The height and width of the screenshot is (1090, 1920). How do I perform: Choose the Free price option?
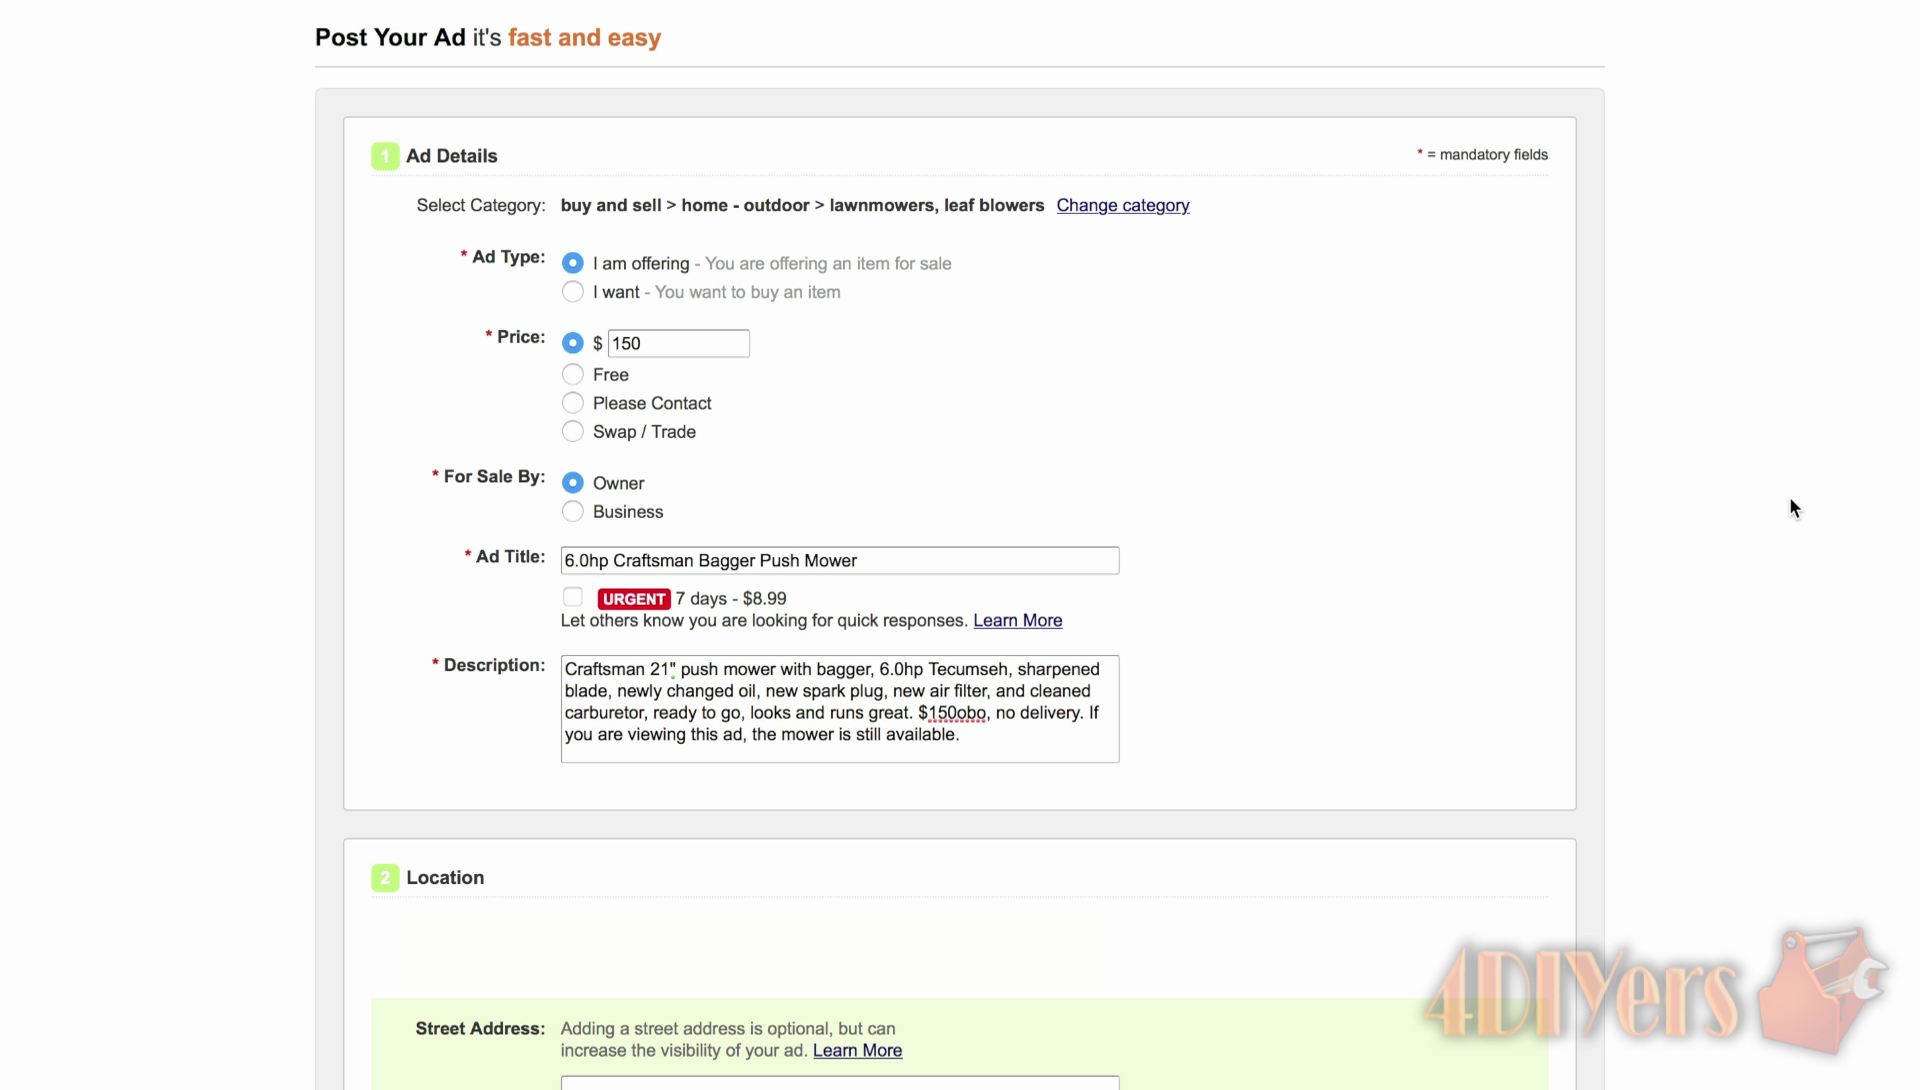(572, 374)
